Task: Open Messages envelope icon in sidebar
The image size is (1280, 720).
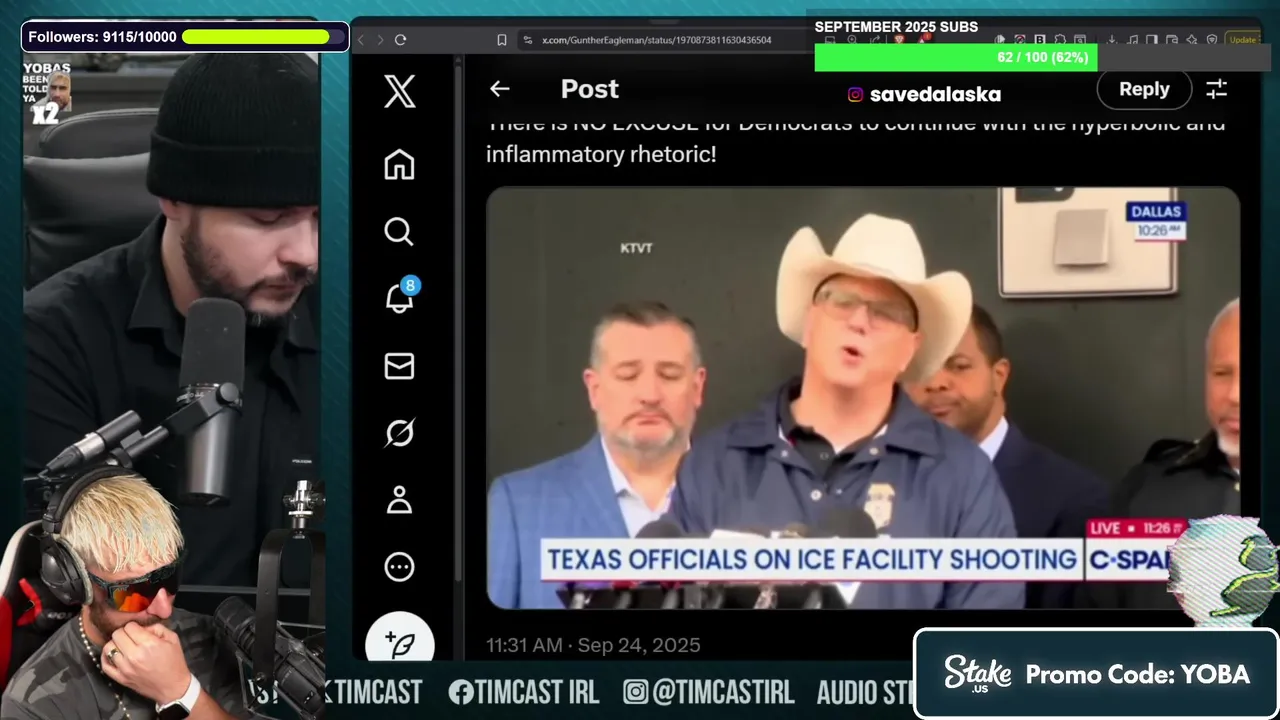Action: [399, 366]
